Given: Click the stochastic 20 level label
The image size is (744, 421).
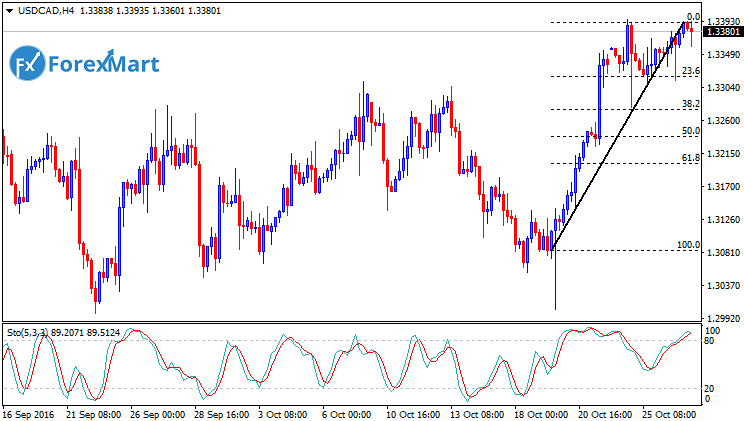Looking at the screenshot, I should pyautogui.click(x=712, y=388).
